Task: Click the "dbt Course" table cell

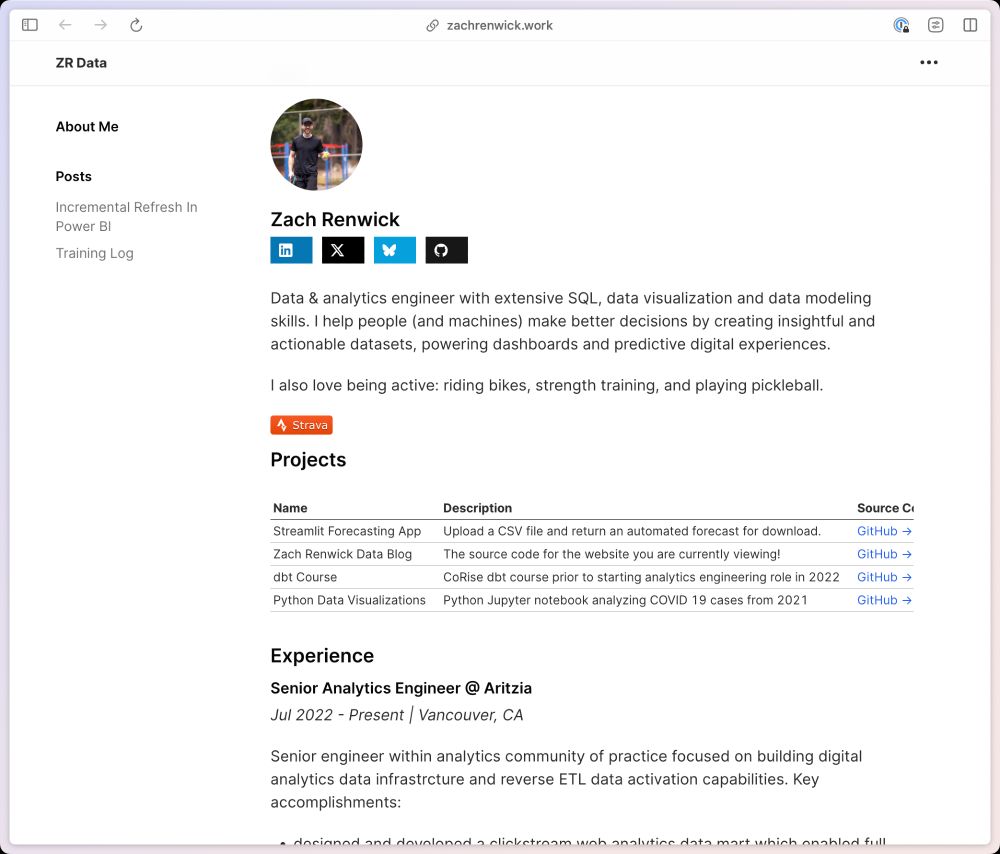Action: point(305,577)
